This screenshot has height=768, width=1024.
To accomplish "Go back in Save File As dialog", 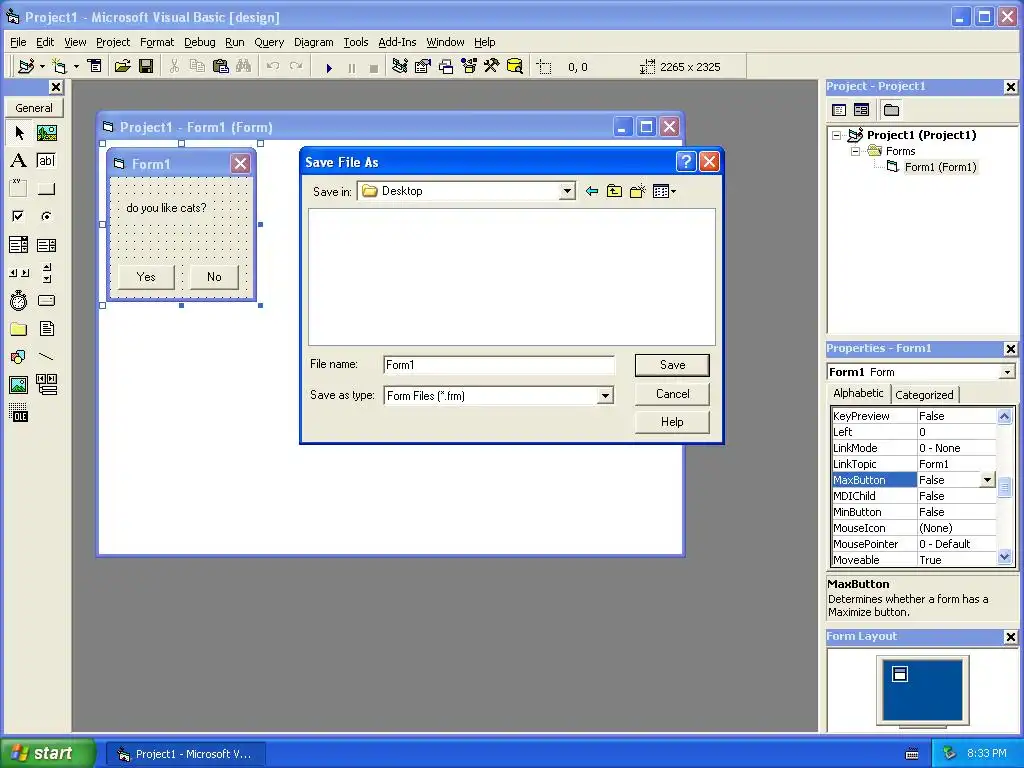I will point(592,191).
